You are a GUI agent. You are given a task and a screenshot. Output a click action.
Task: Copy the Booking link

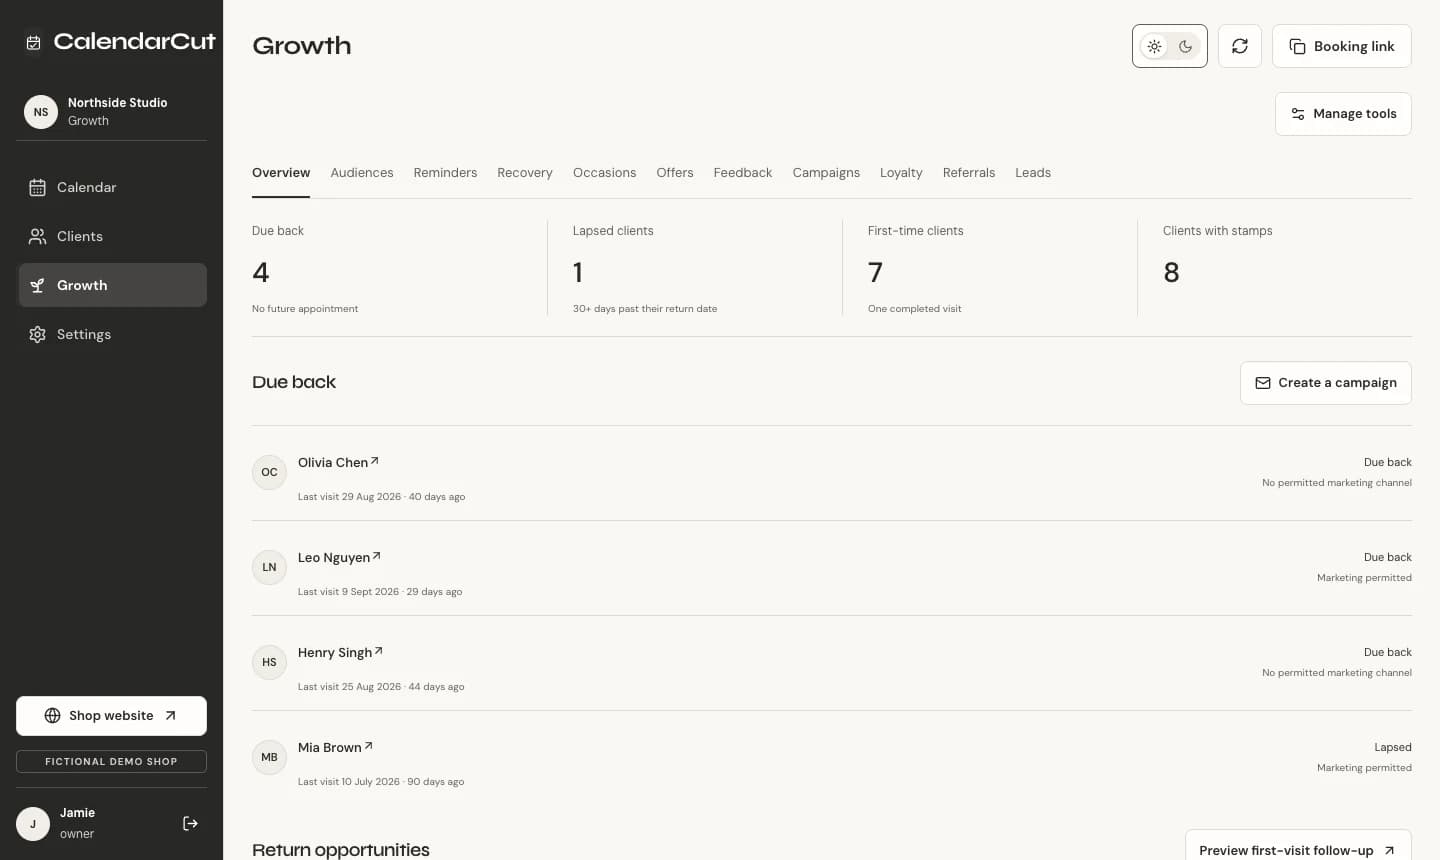(x=1342, y=46)
